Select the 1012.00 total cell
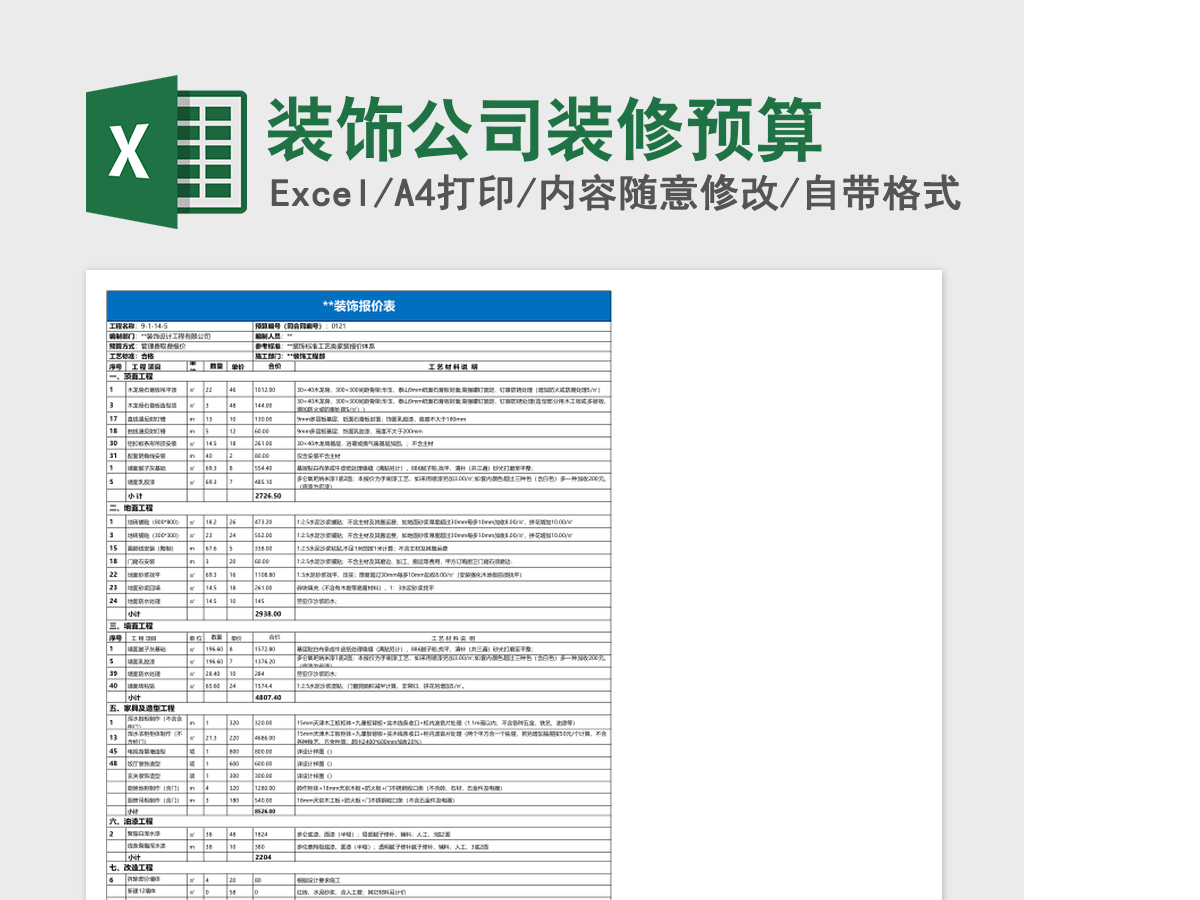The image size is (1200, 900). [x=273, y=389]
